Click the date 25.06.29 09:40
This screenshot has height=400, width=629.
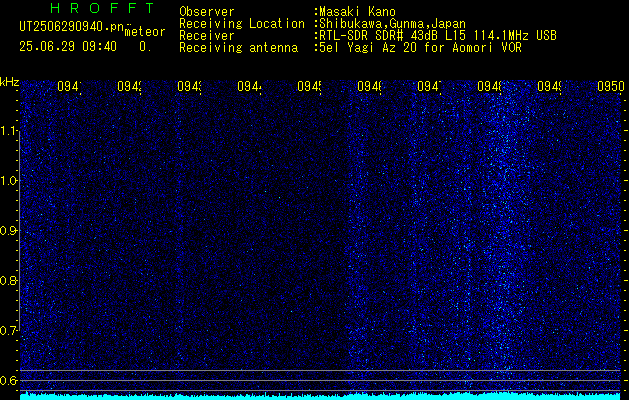tap(68, 47)
